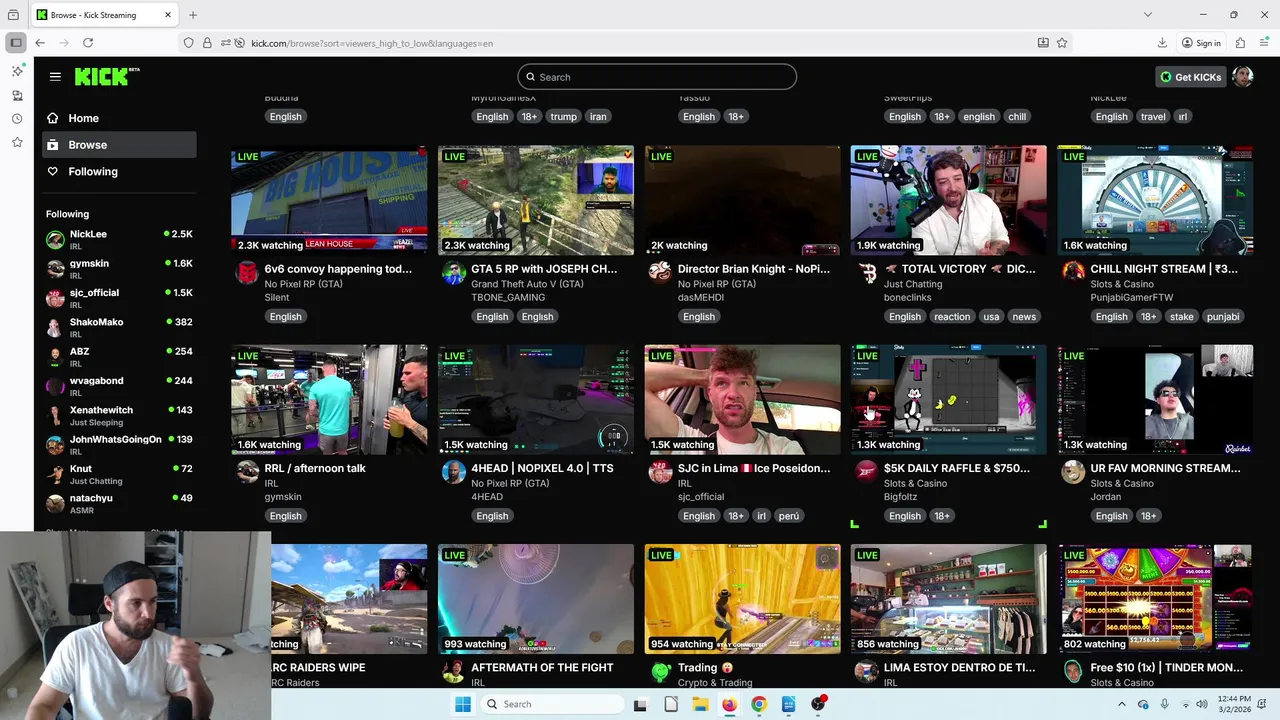Focus the Kick search field
The height and width of the screenshot is (720, 1280).
(x=657, y=77)
